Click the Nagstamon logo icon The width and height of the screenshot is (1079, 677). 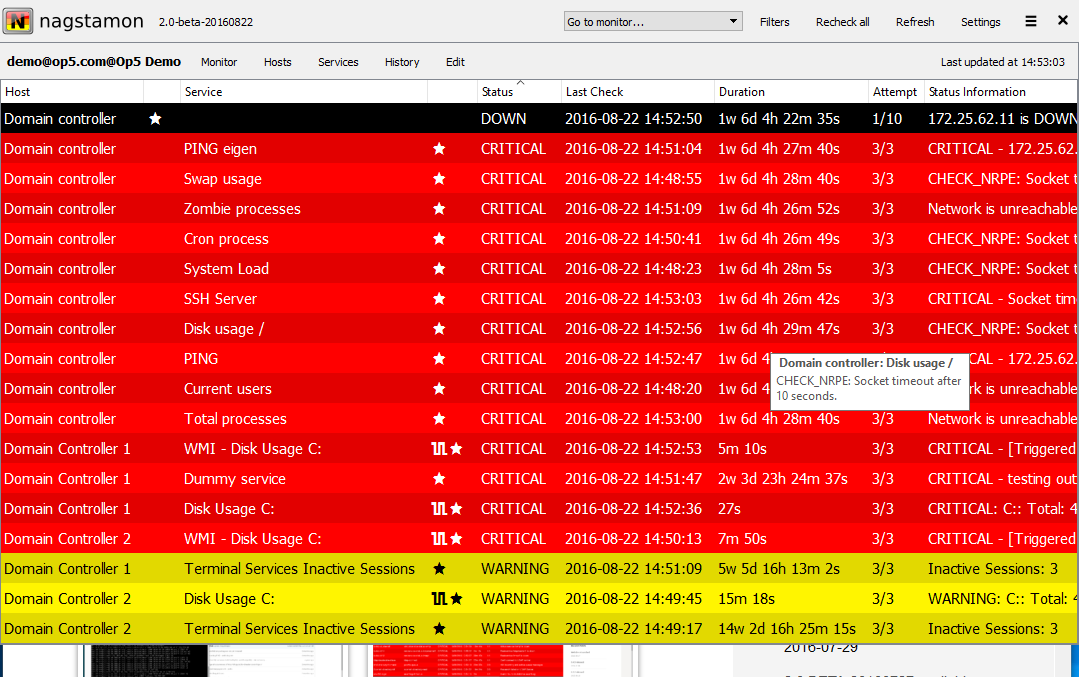coord(18,21)
